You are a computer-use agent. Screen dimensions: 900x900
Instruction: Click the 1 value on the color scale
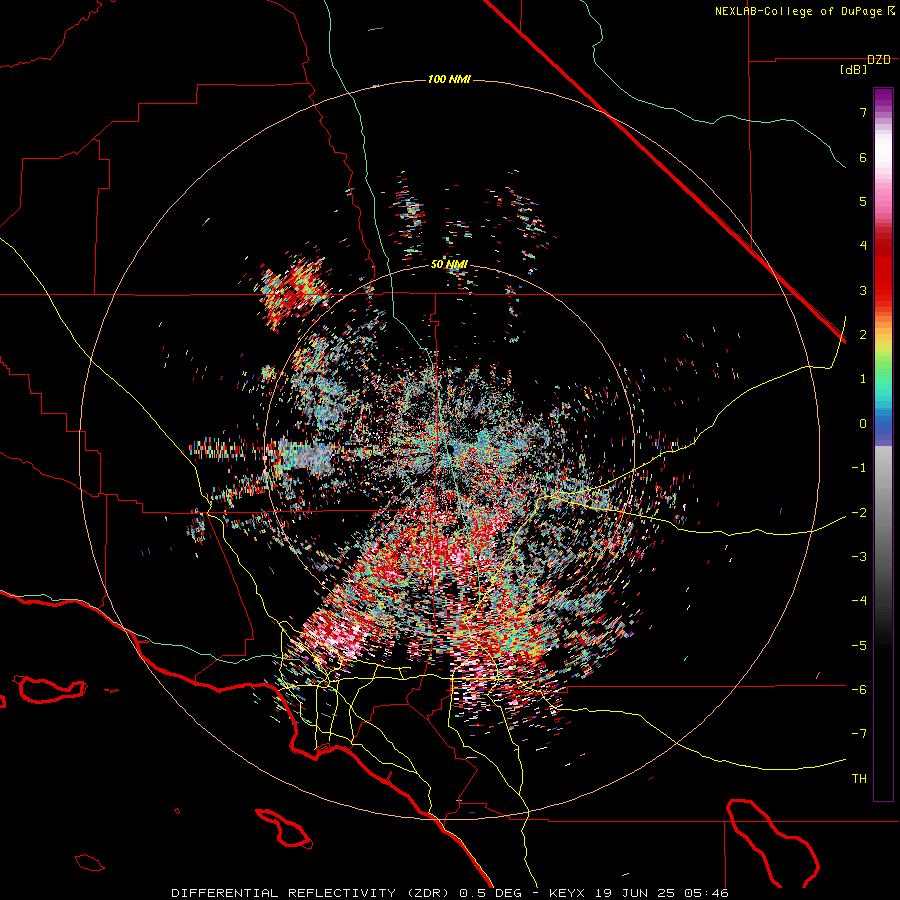pos(863,379)
